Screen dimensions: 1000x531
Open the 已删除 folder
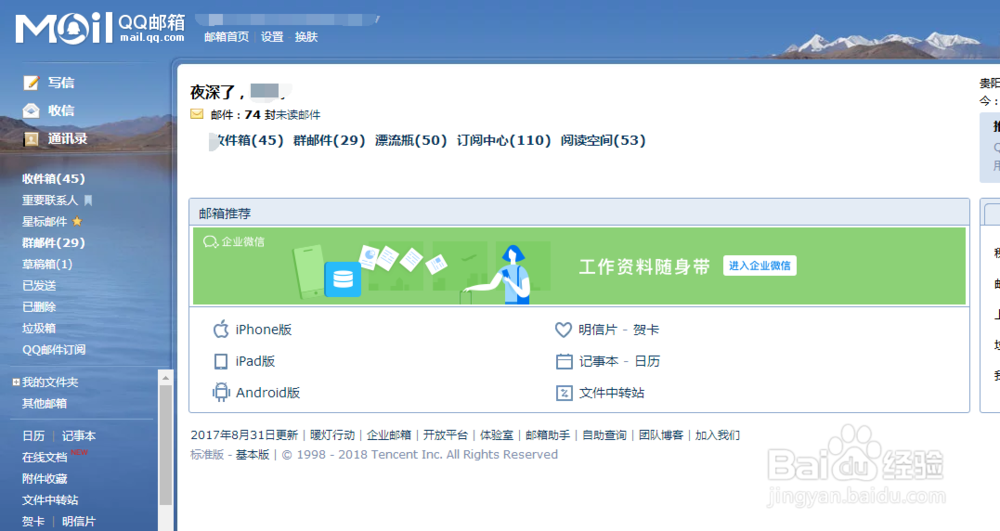39,307
